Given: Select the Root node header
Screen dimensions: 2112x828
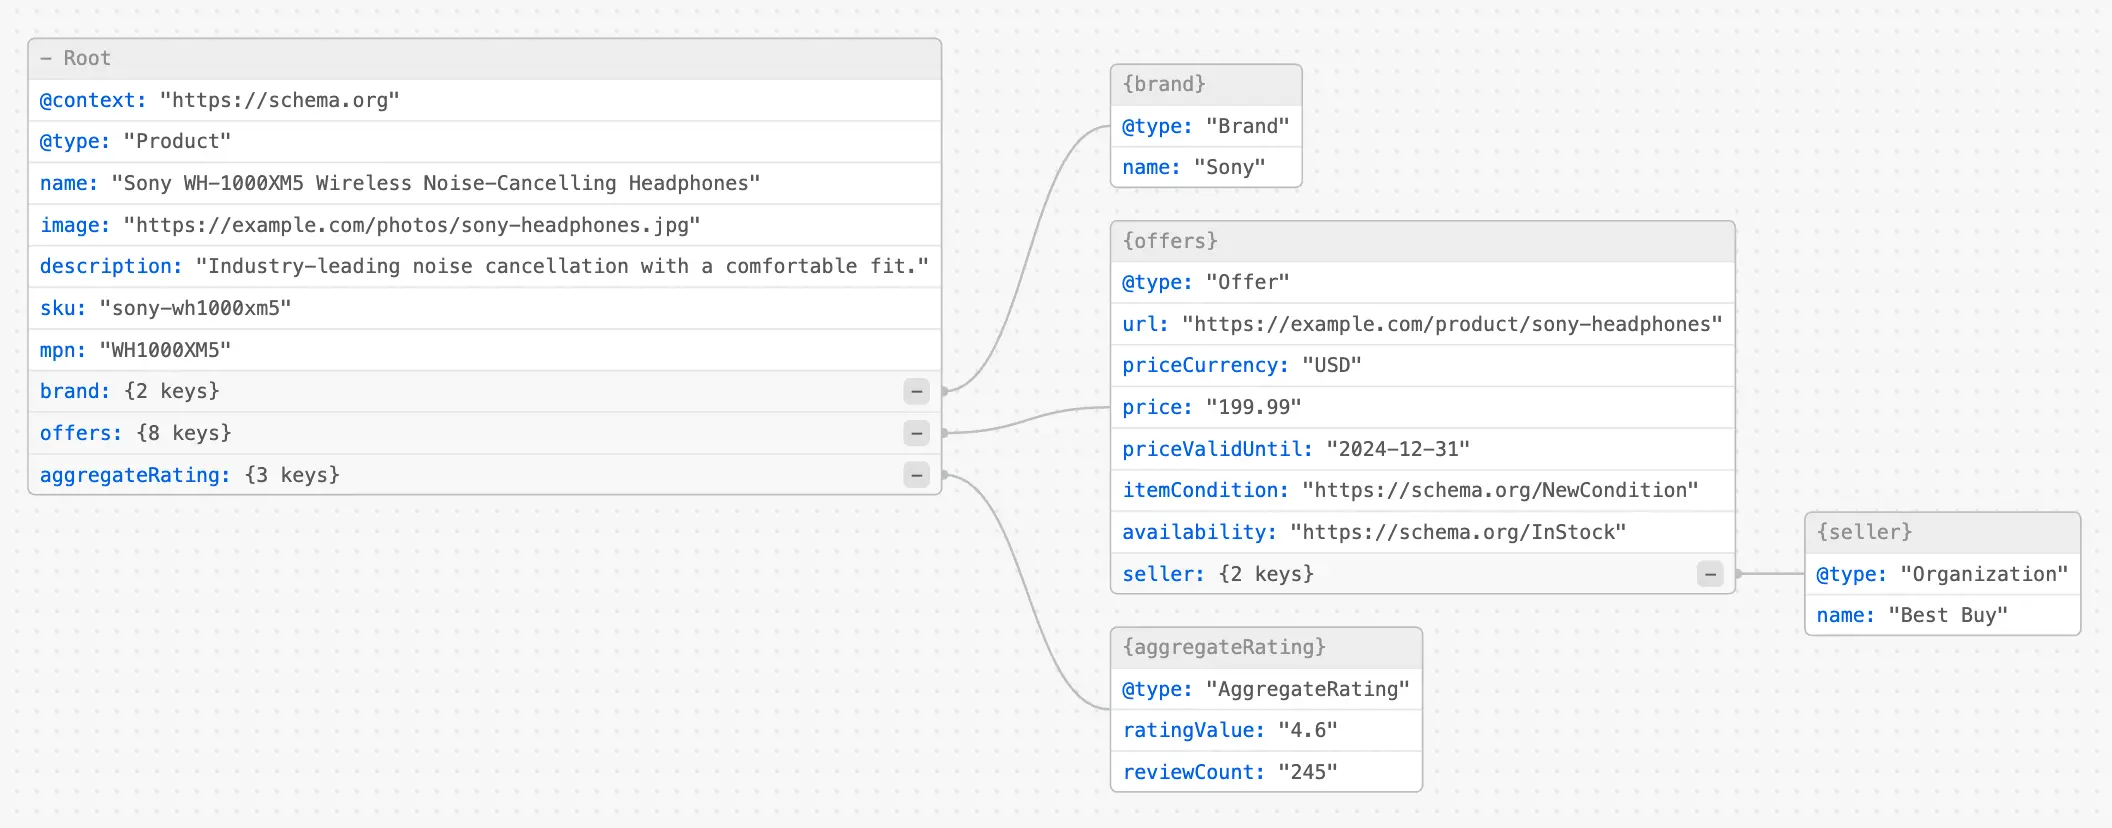Looking at the screenshot, I should tap(485, 59).
